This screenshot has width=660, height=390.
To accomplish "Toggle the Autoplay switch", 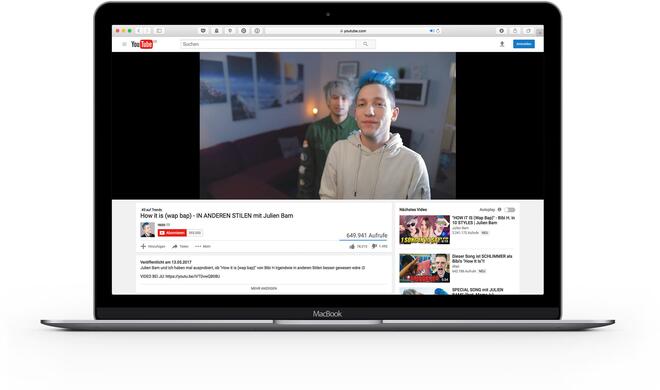I will (x=510, y=210).
